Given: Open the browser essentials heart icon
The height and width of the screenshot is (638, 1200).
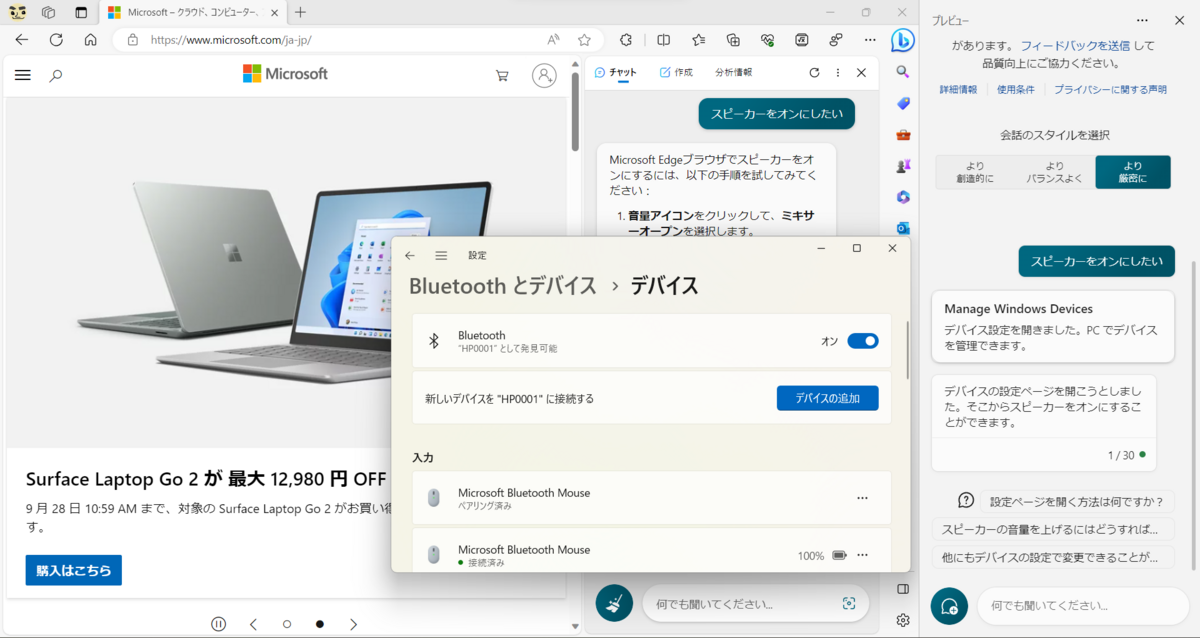Looking at the screenshot, I should (x=767, y=40).
